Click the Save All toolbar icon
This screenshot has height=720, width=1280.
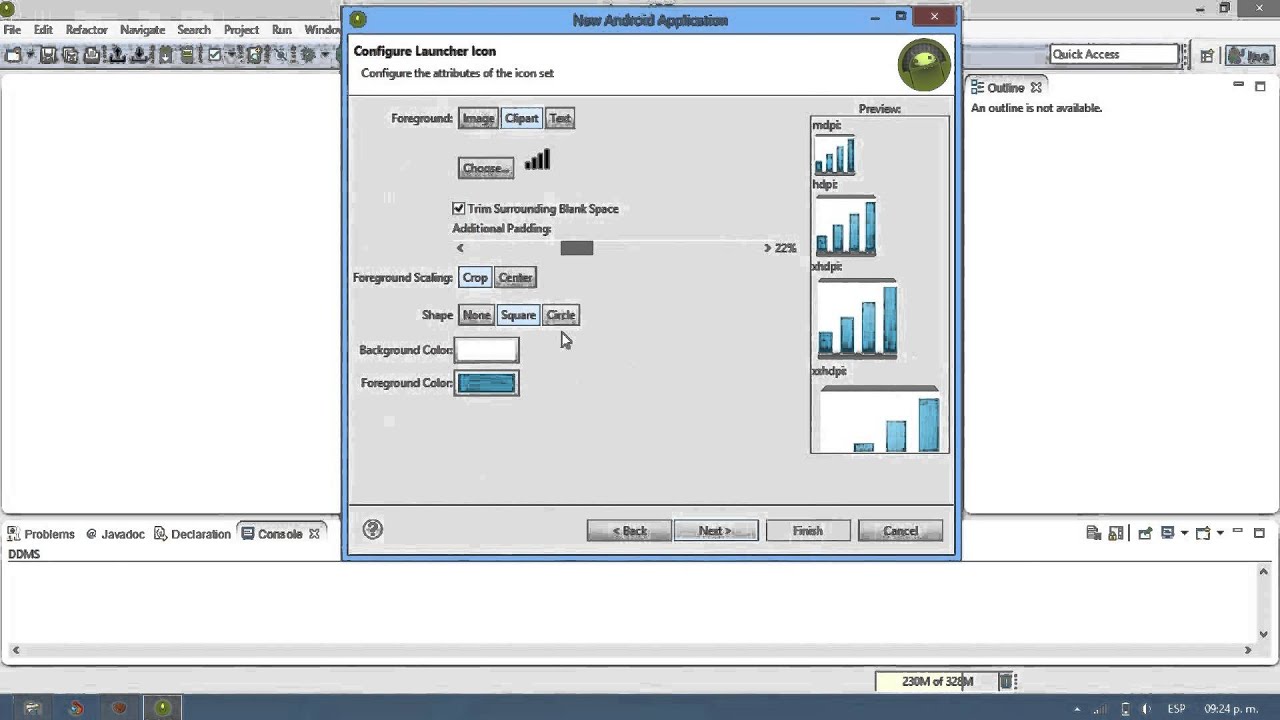(70, 55)
